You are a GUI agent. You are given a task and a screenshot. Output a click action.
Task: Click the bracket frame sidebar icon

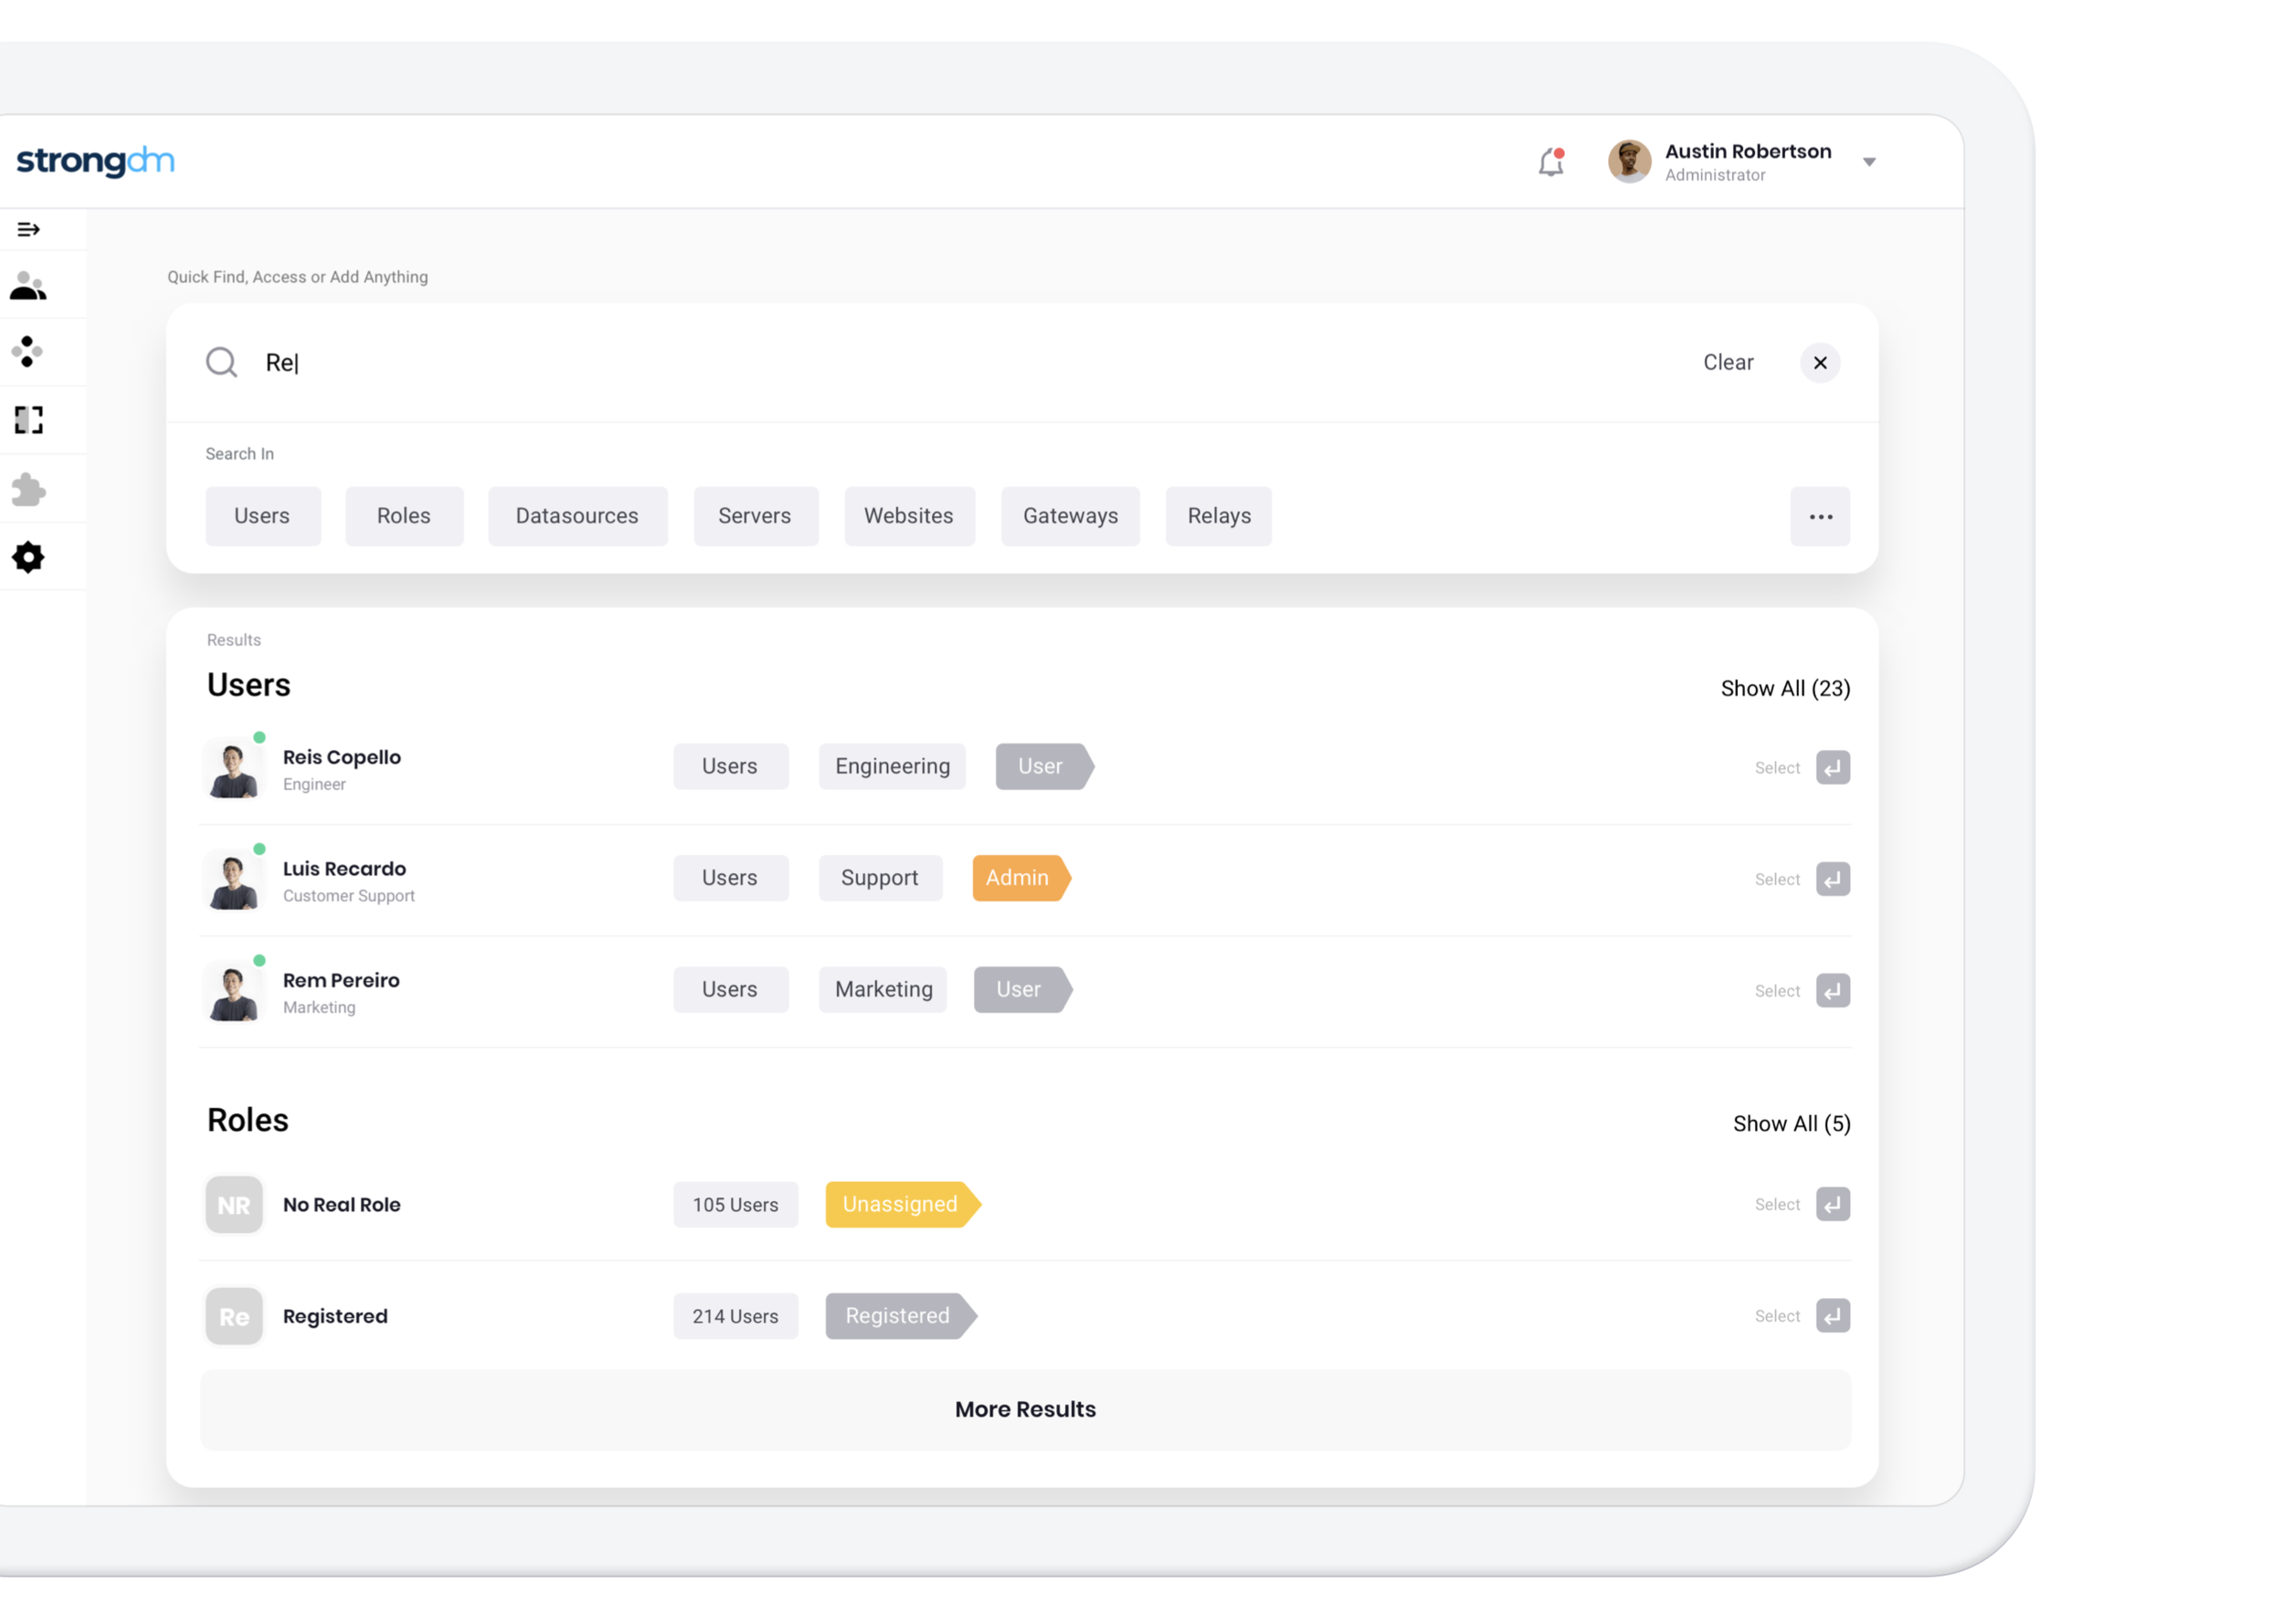coord(29,420)
